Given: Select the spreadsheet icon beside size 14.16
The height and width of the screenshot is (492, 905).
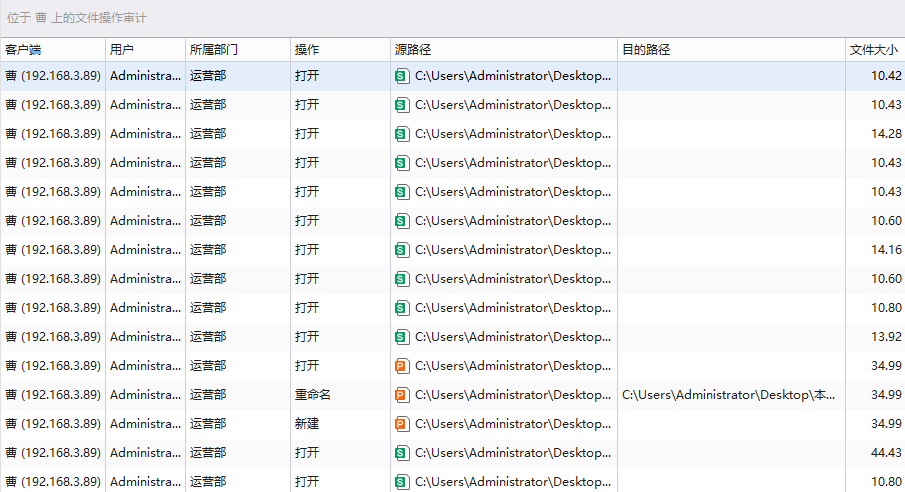Looking at the screenshot, I should pos(402,250).
